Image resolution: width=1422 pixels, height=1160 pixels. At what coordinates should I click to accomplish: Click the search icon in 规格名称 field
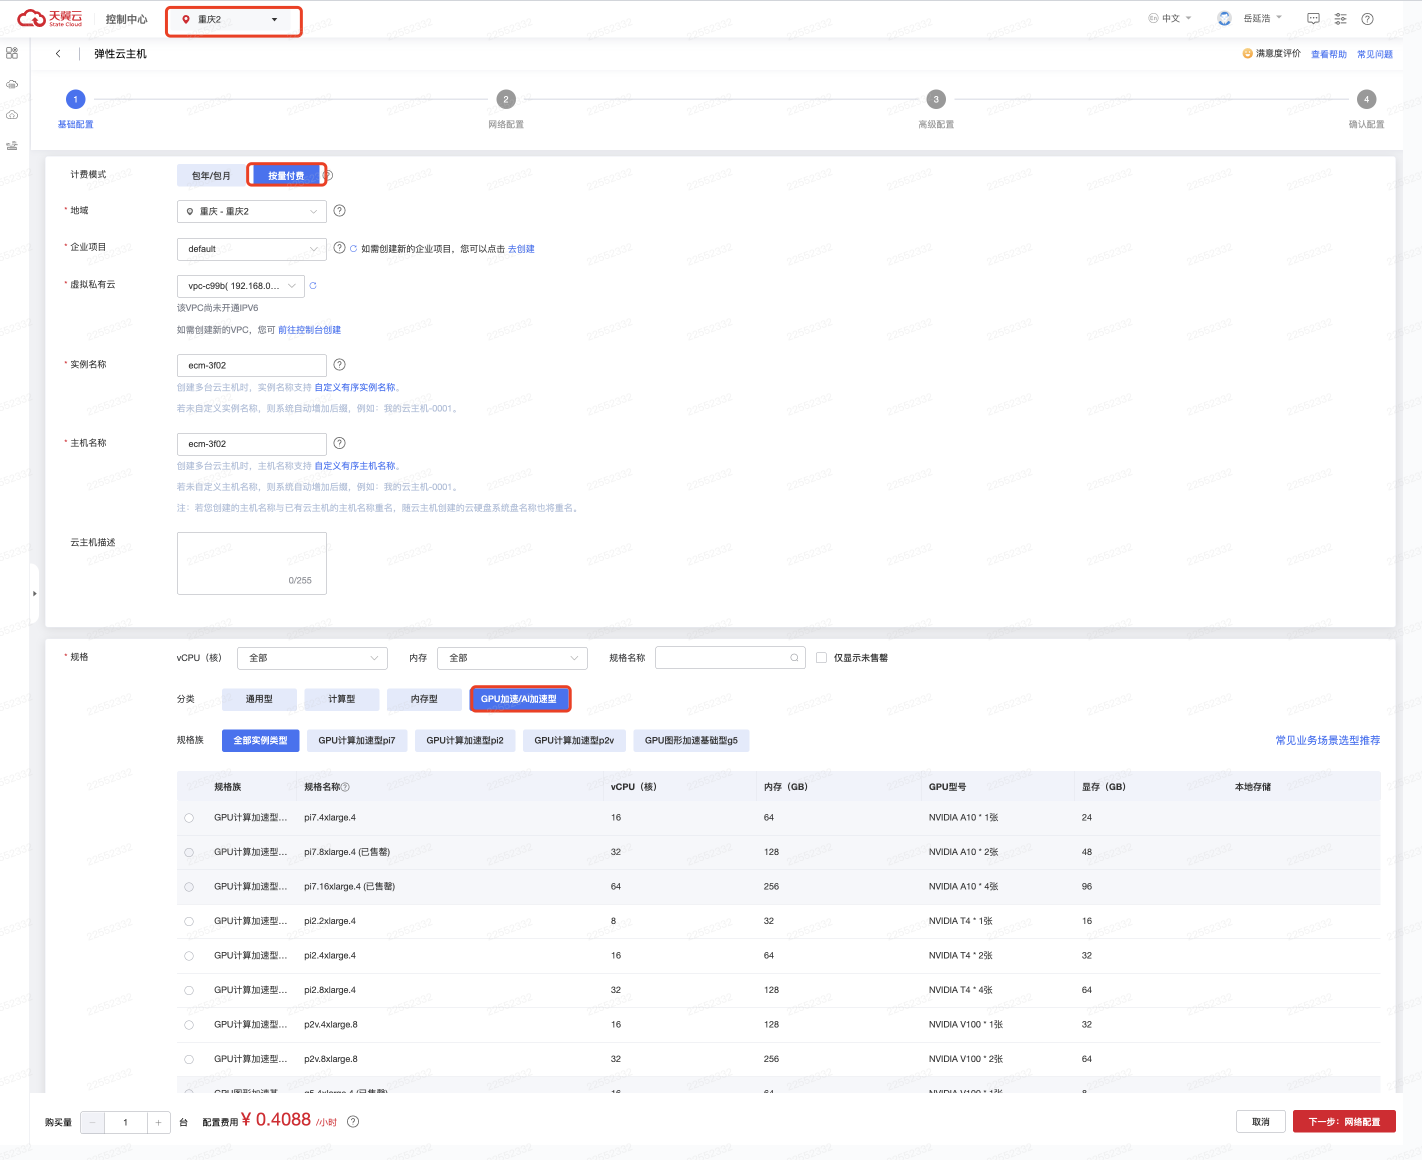pyautogui.click(x=795, y=658)
